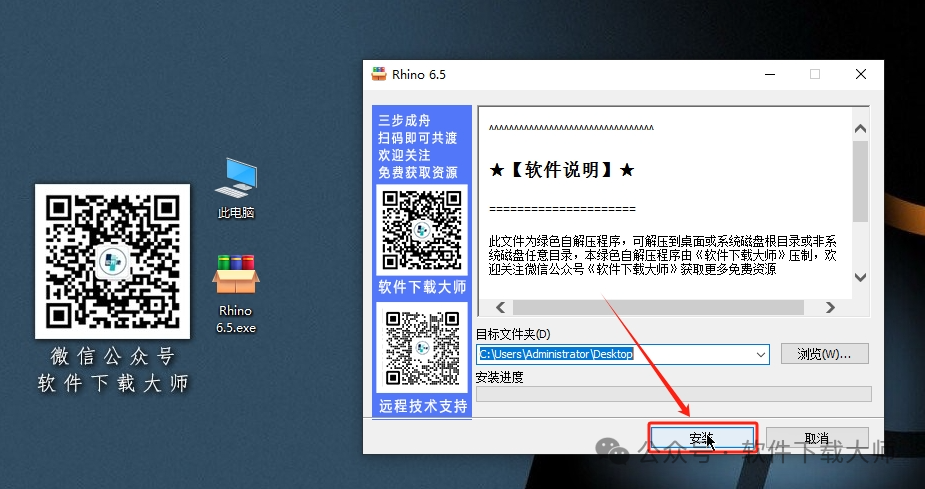
Task: Click the 浏览(W)... button
Action: click(x=824, y=354)
